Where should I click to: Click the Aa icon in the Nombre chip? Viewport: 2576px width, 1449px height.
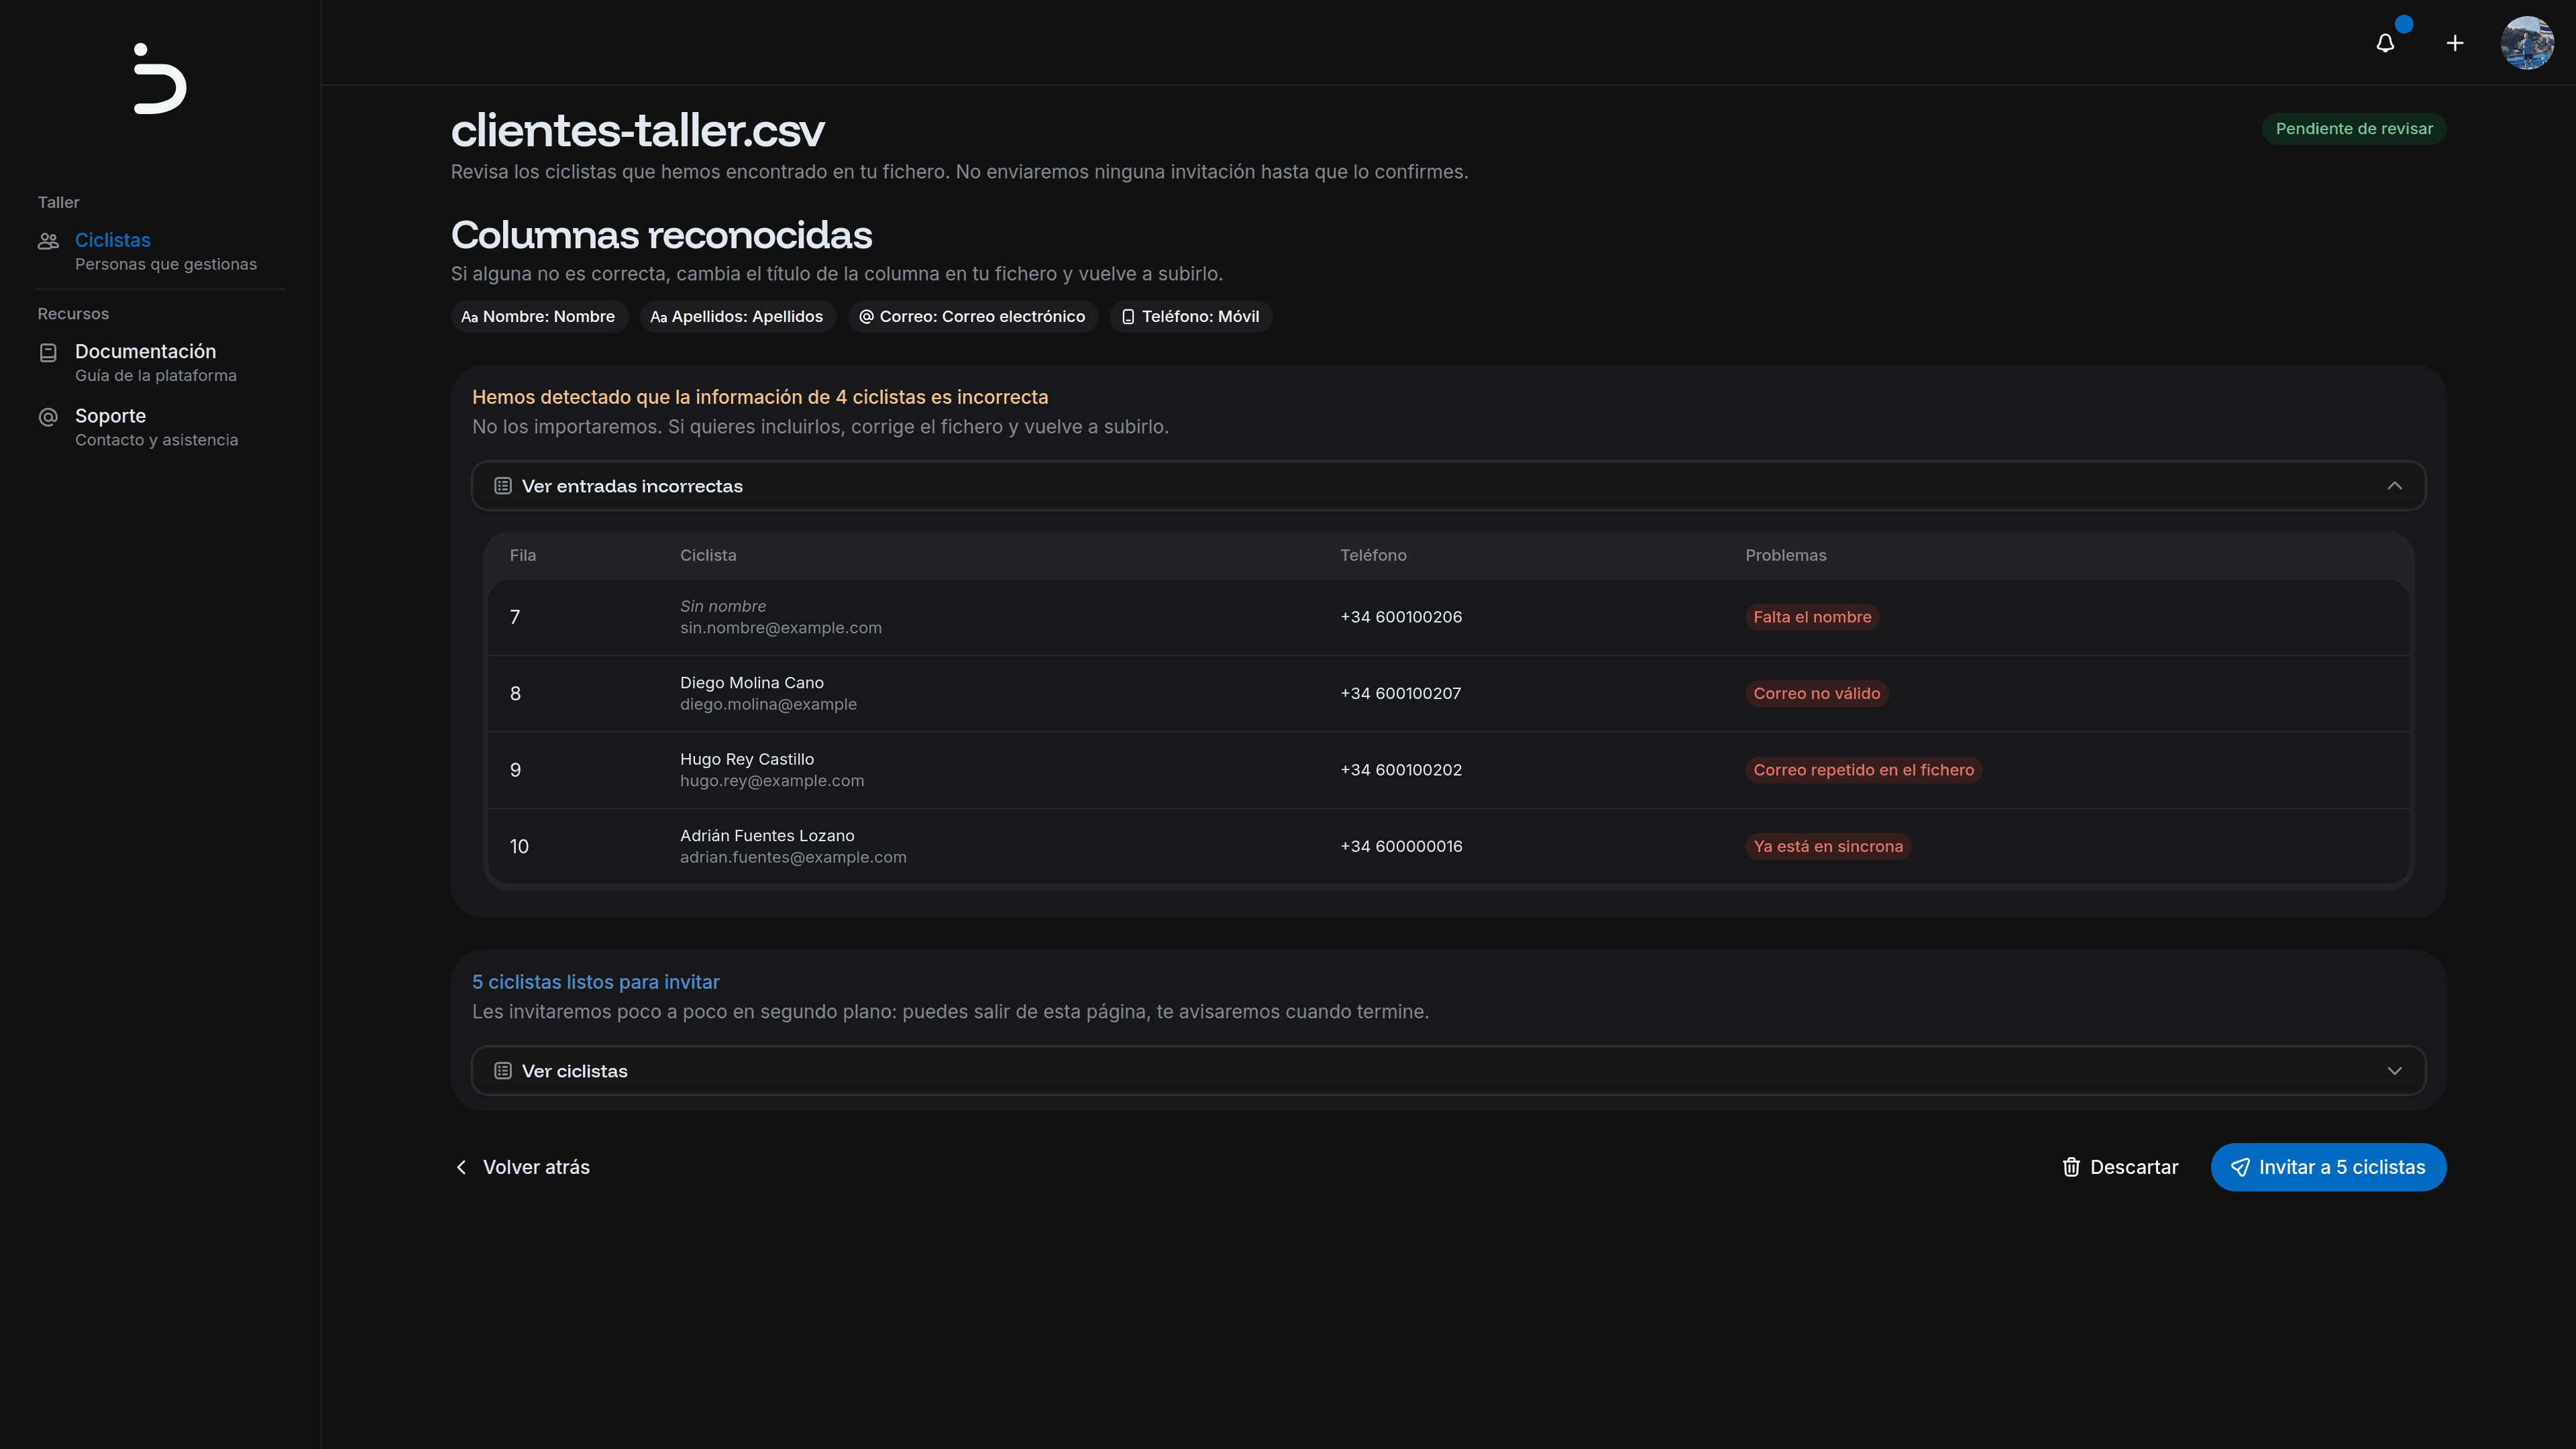click(469, 317)
